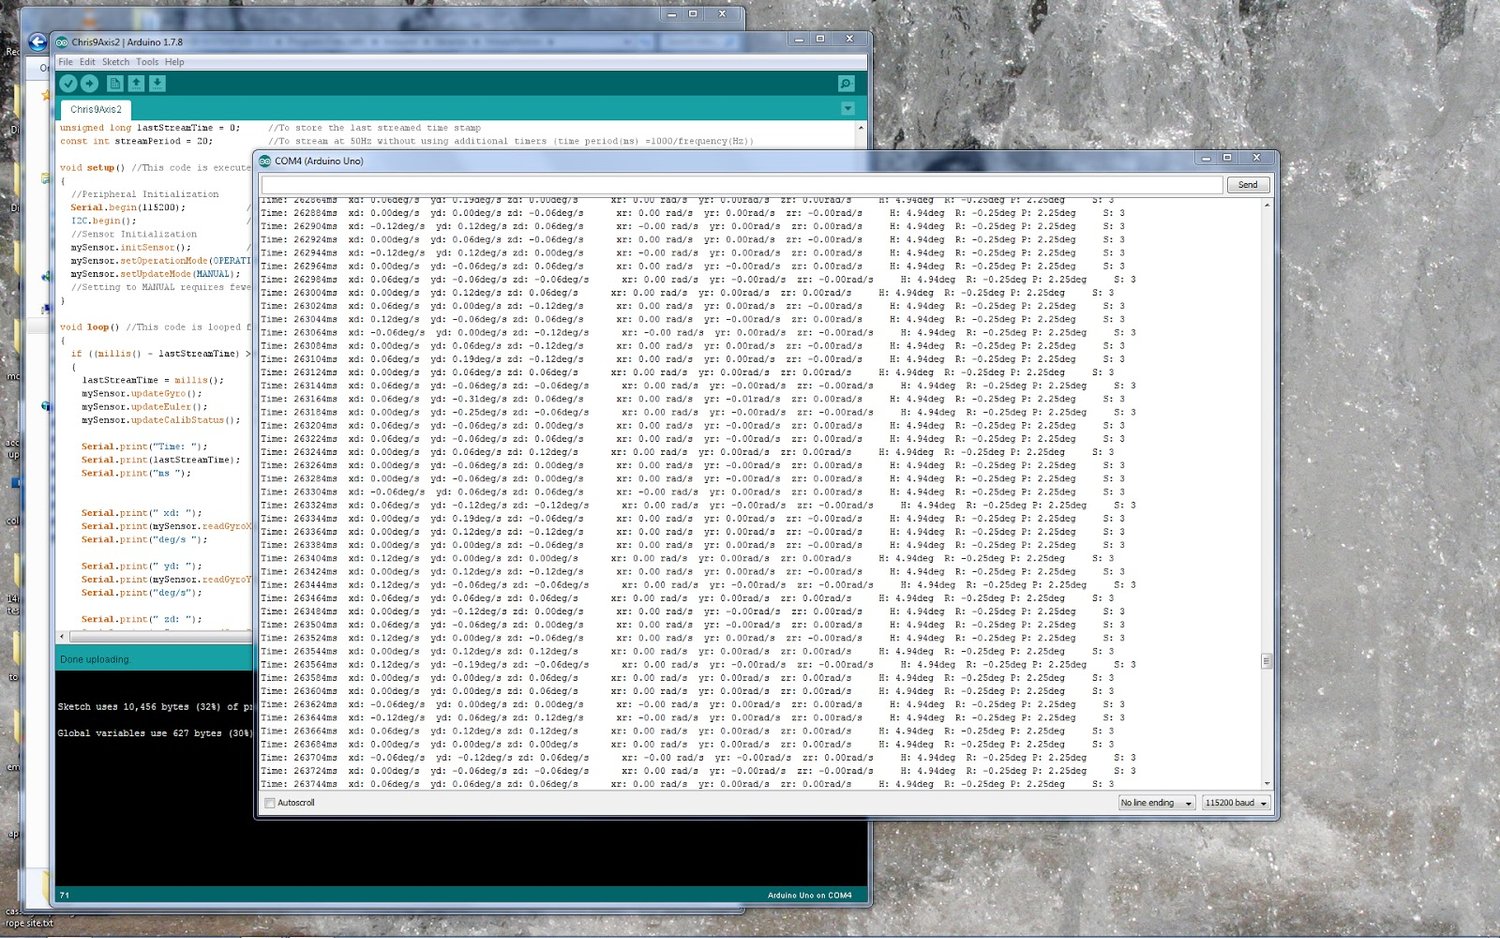Click into the serial monitor send input field

tap(742, 185)
